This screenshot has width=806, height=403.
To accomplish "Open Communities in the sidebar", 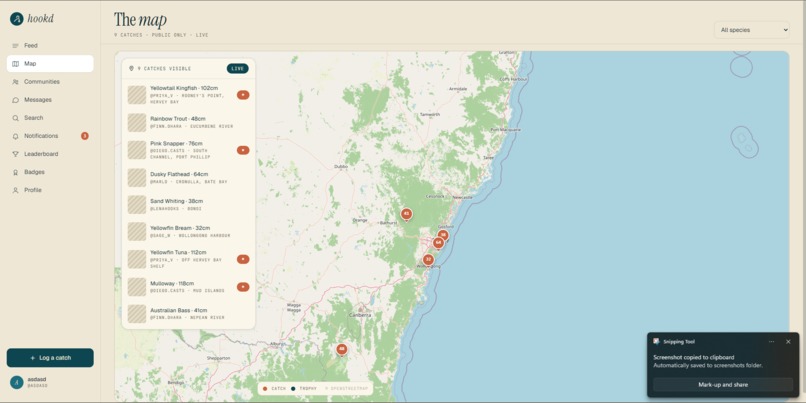I will (x=50, y=82).
